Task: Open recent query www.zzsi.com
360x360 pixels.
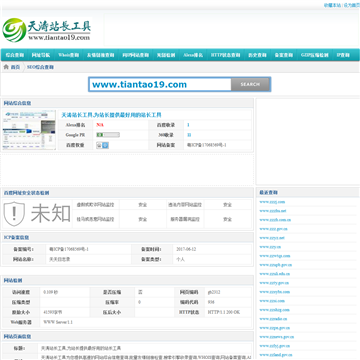Action: pyautogui.click(x=272, y=301)
